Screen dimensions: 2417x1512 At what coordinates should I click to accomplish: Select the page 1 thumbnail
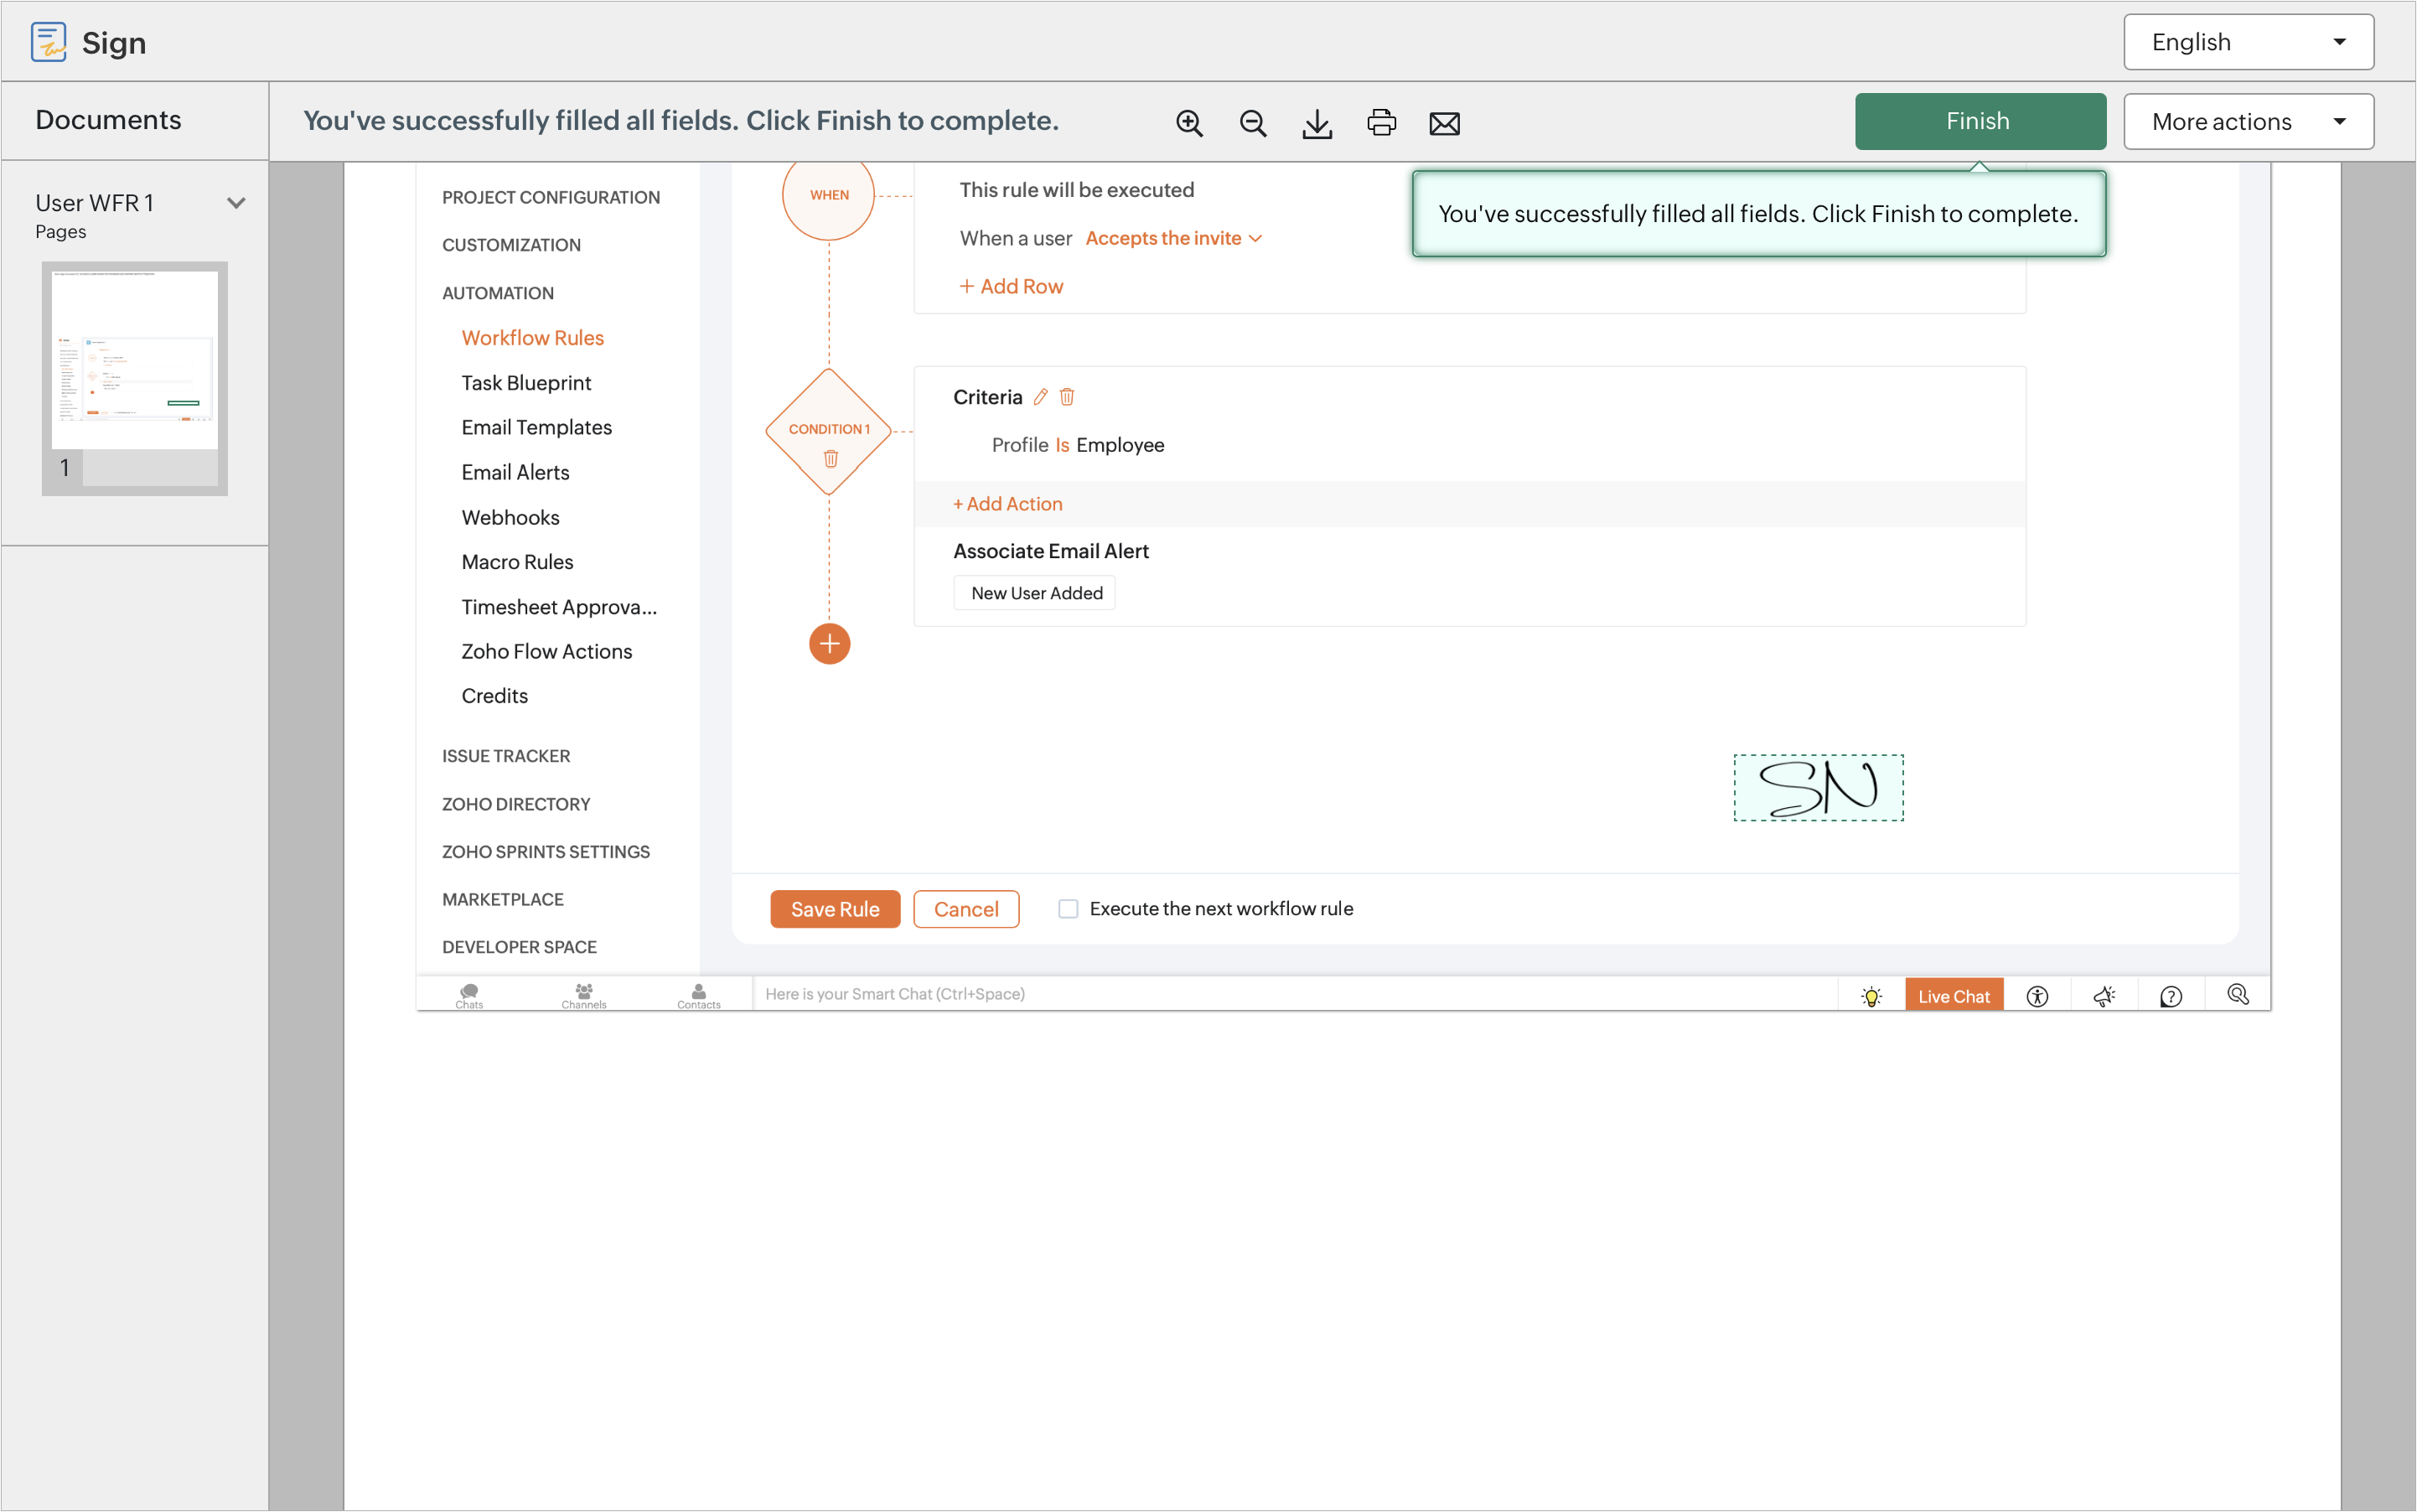click(135, 362)
